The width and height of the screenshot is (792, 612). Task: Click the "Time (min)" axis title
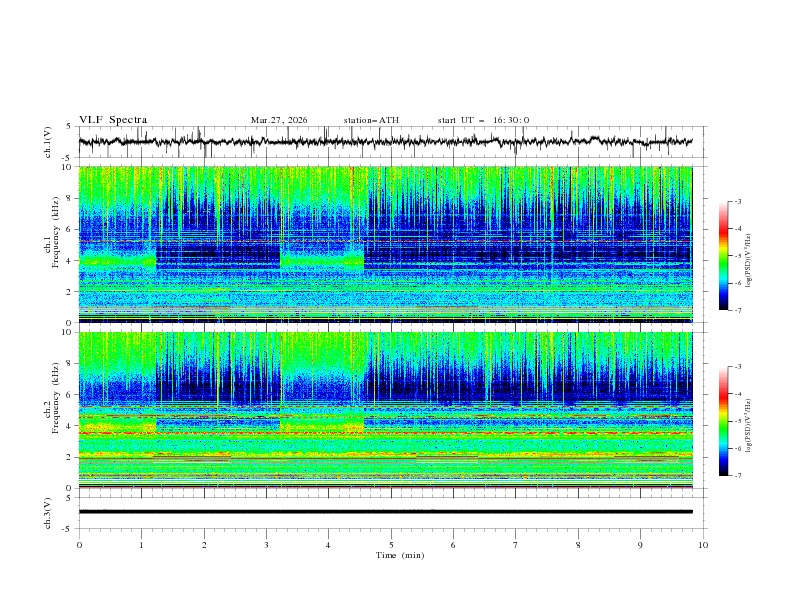(x=400, y=555)
